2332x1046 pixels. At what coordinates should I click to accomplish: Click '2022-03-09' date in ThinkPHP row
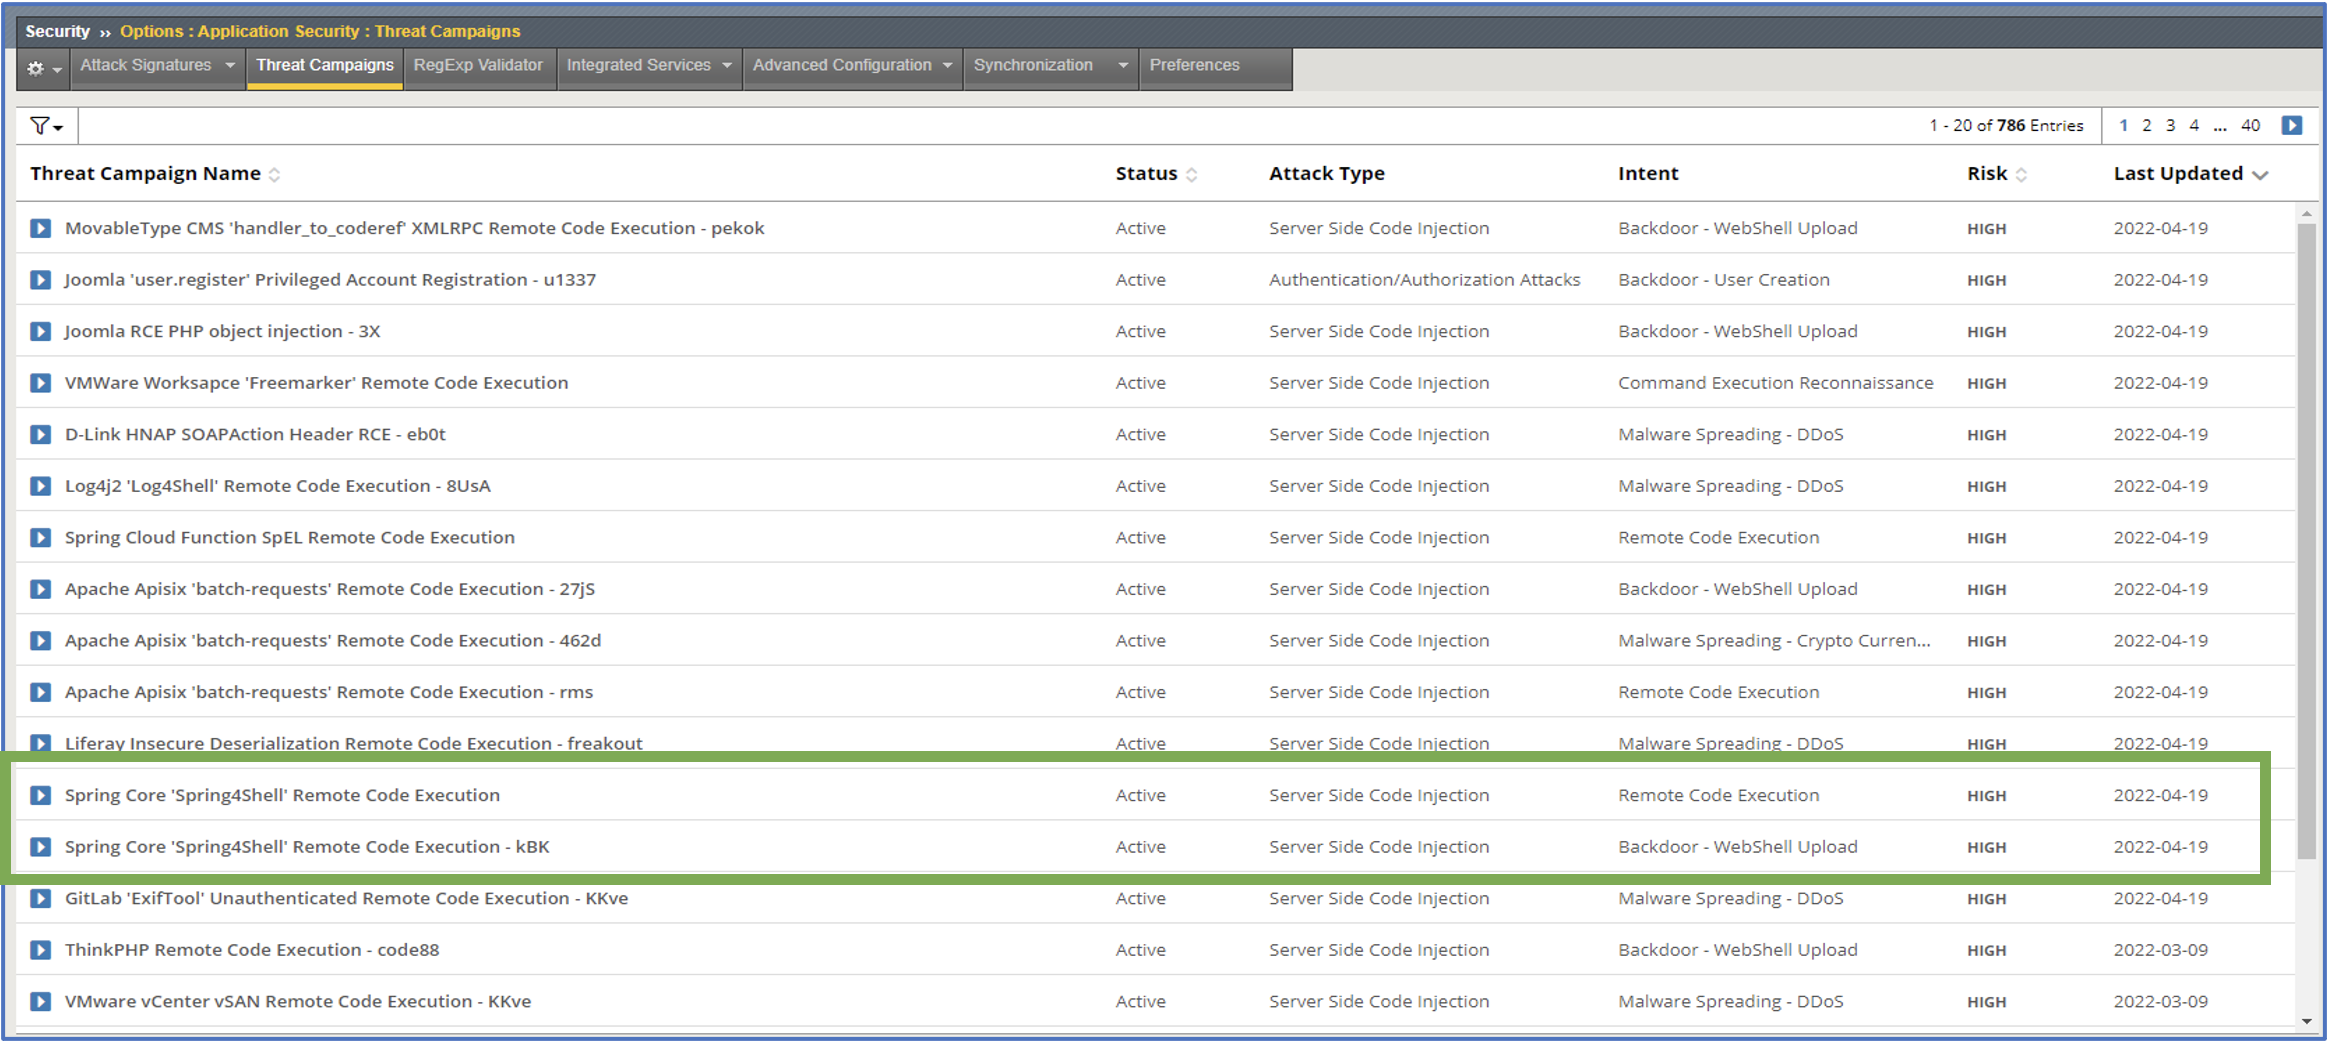click(2160, 950)
